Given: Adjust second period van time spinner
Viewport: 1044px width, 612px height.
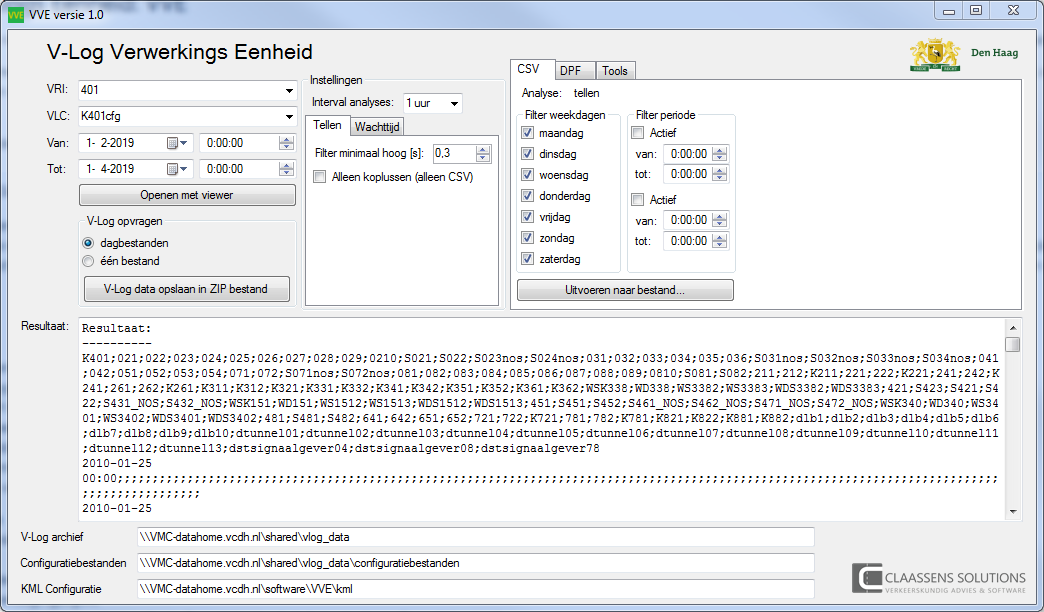Looking at the screenshot, I should click(719, 220).
